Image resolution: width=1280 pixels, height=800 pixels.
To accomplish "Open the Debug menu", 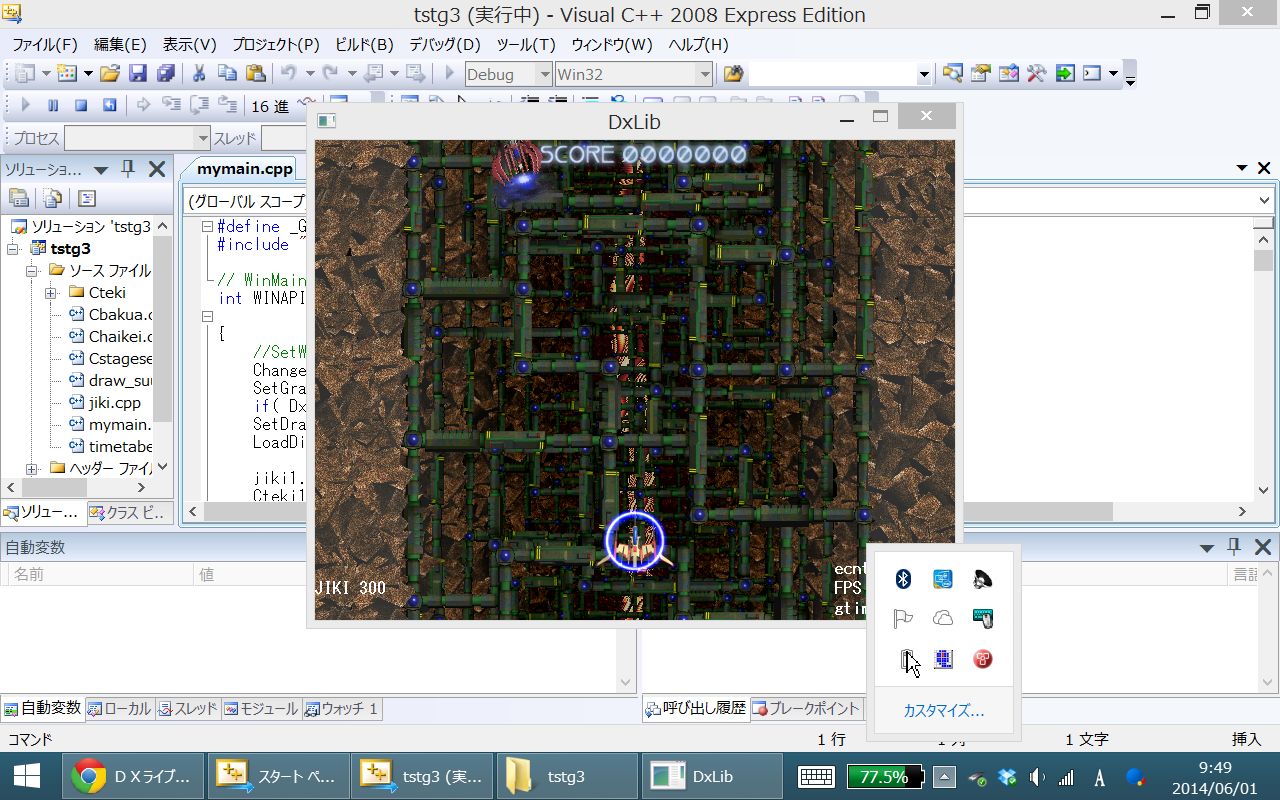I will tap(445, 44).
